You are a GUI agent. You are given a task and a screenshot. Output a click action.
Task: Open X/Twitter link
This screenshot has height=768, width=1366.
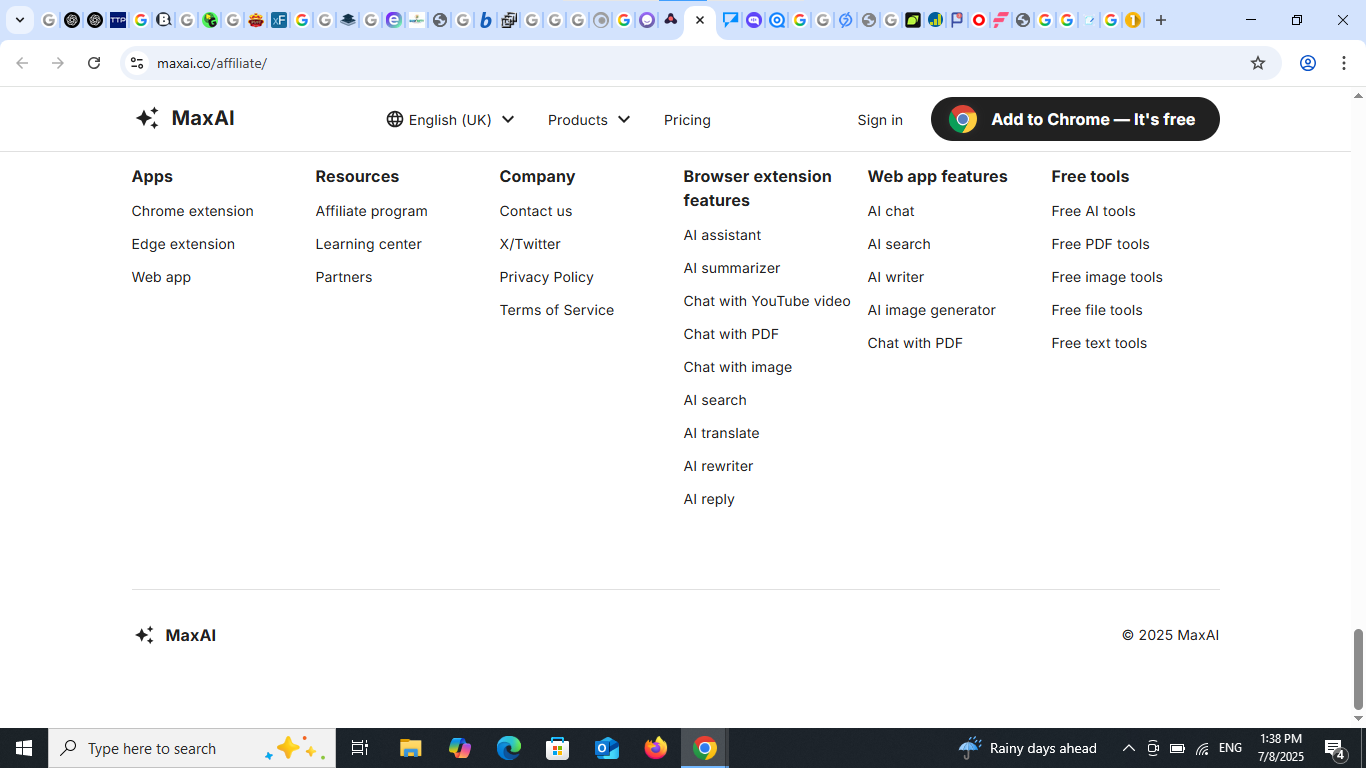coord(530,244)
